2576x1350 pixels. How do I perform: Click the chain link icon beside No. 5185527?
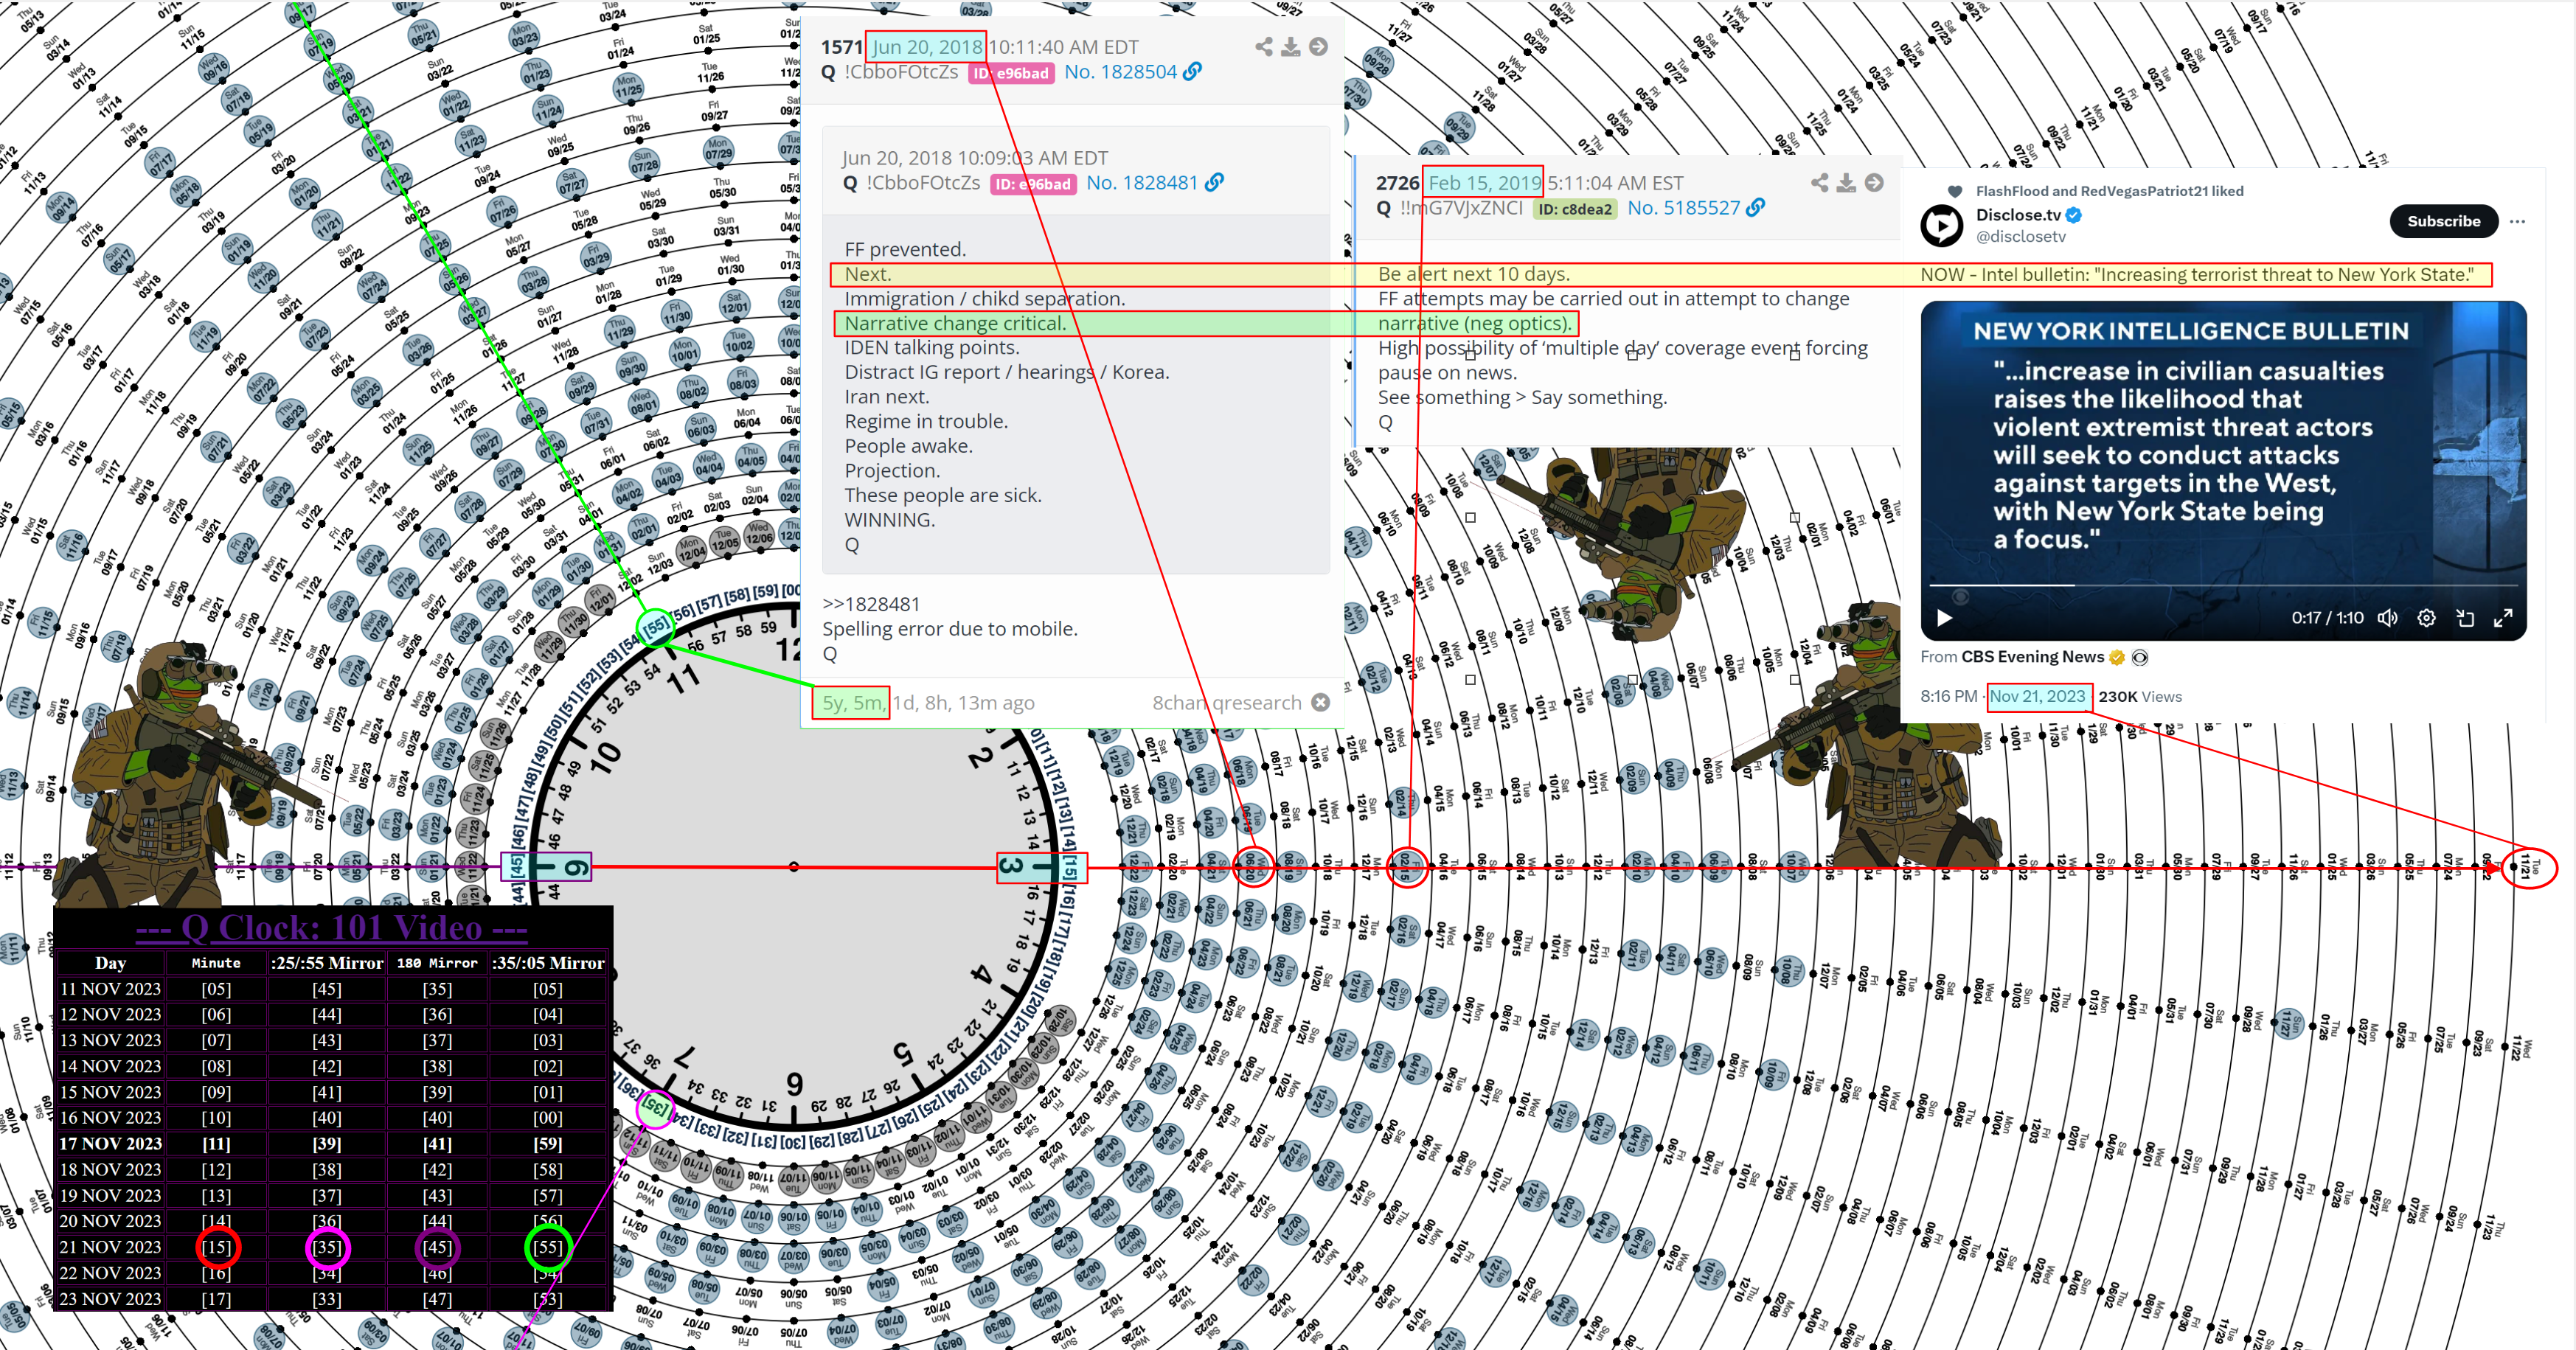[1755, 207]
